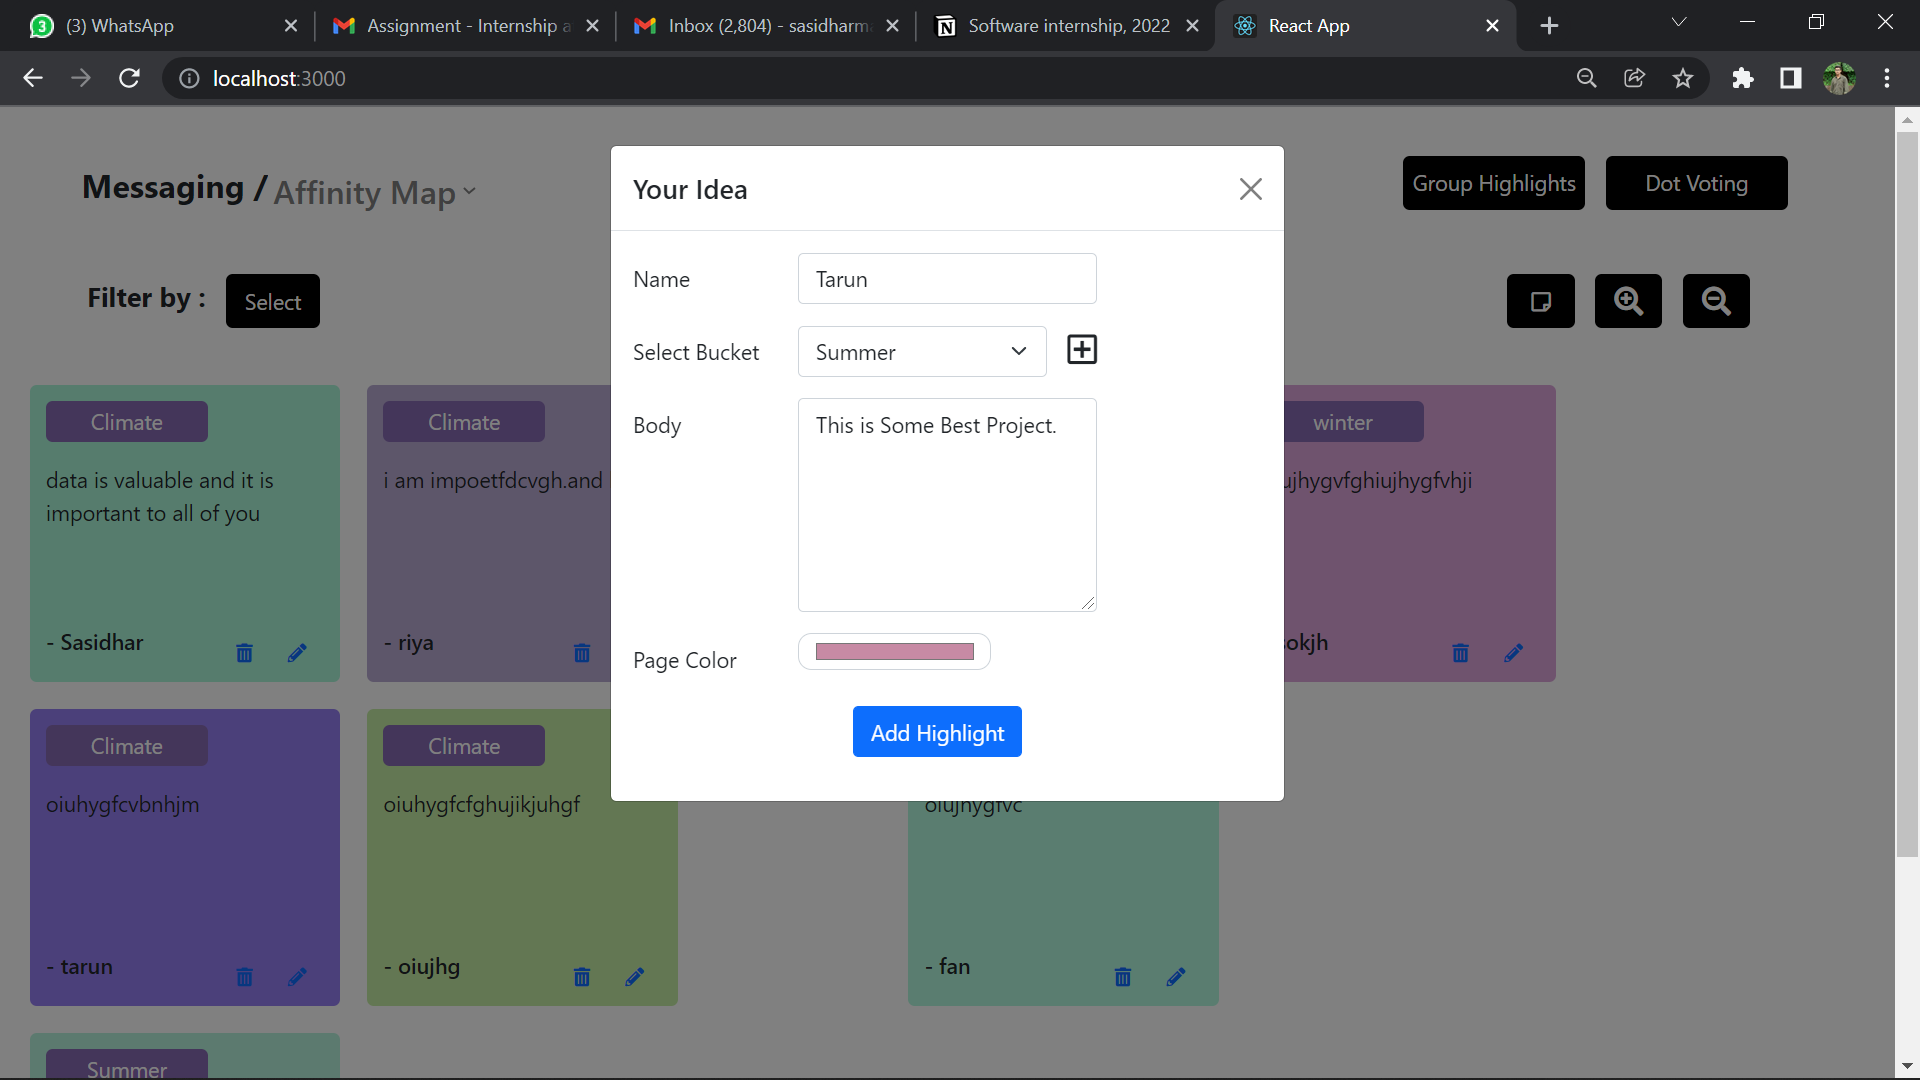Click the zoom out magnifier icon
1920x1080 pixels.
(x=1716, y=301)
